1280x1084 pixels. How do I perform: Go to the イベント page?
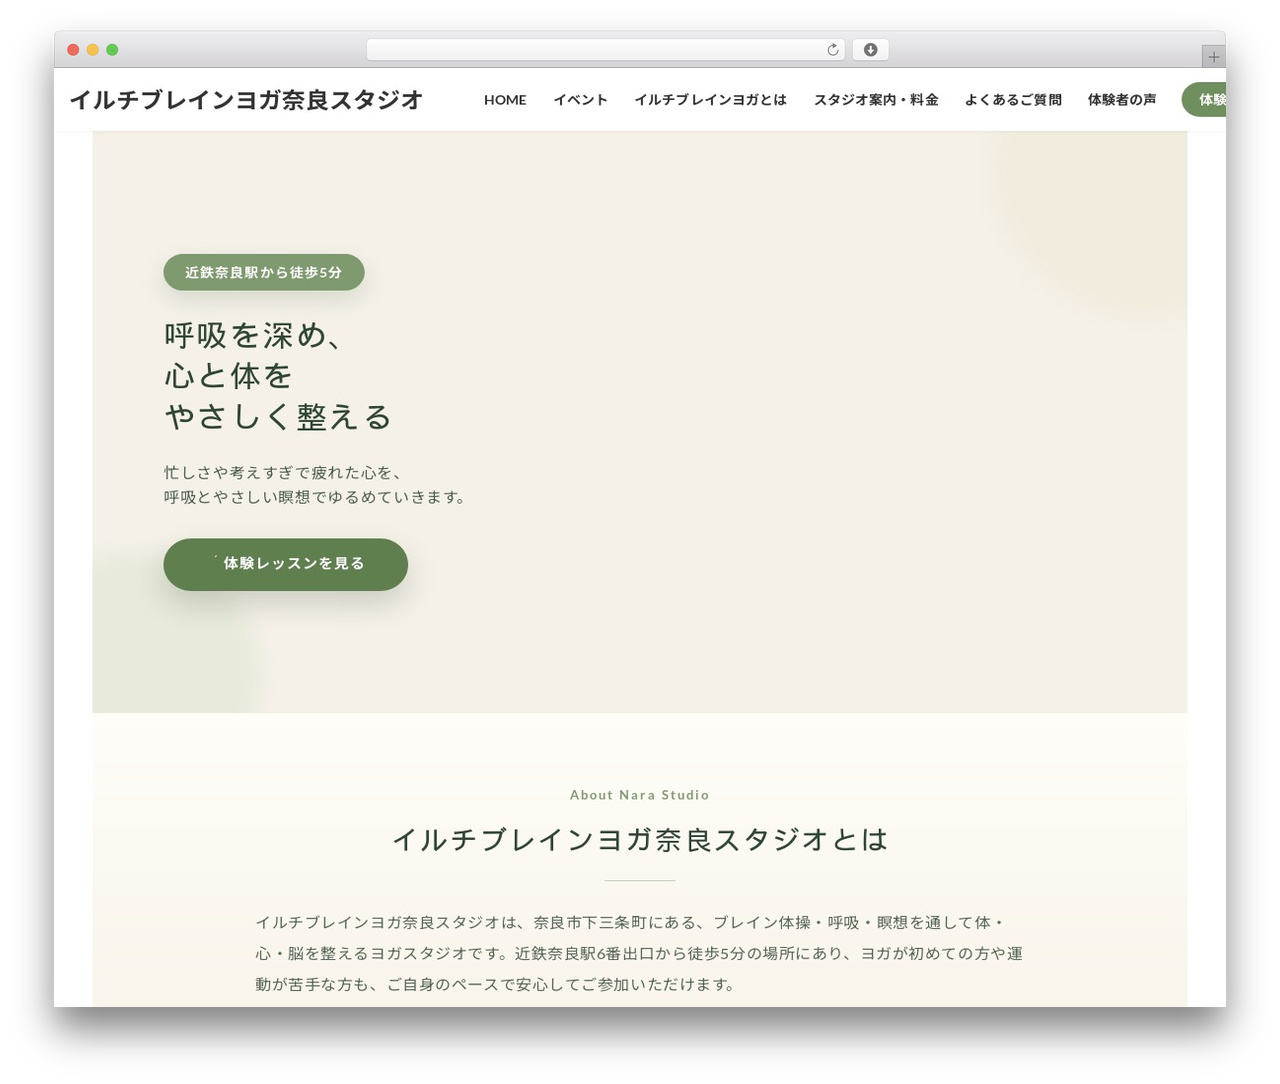click(580, 100)
